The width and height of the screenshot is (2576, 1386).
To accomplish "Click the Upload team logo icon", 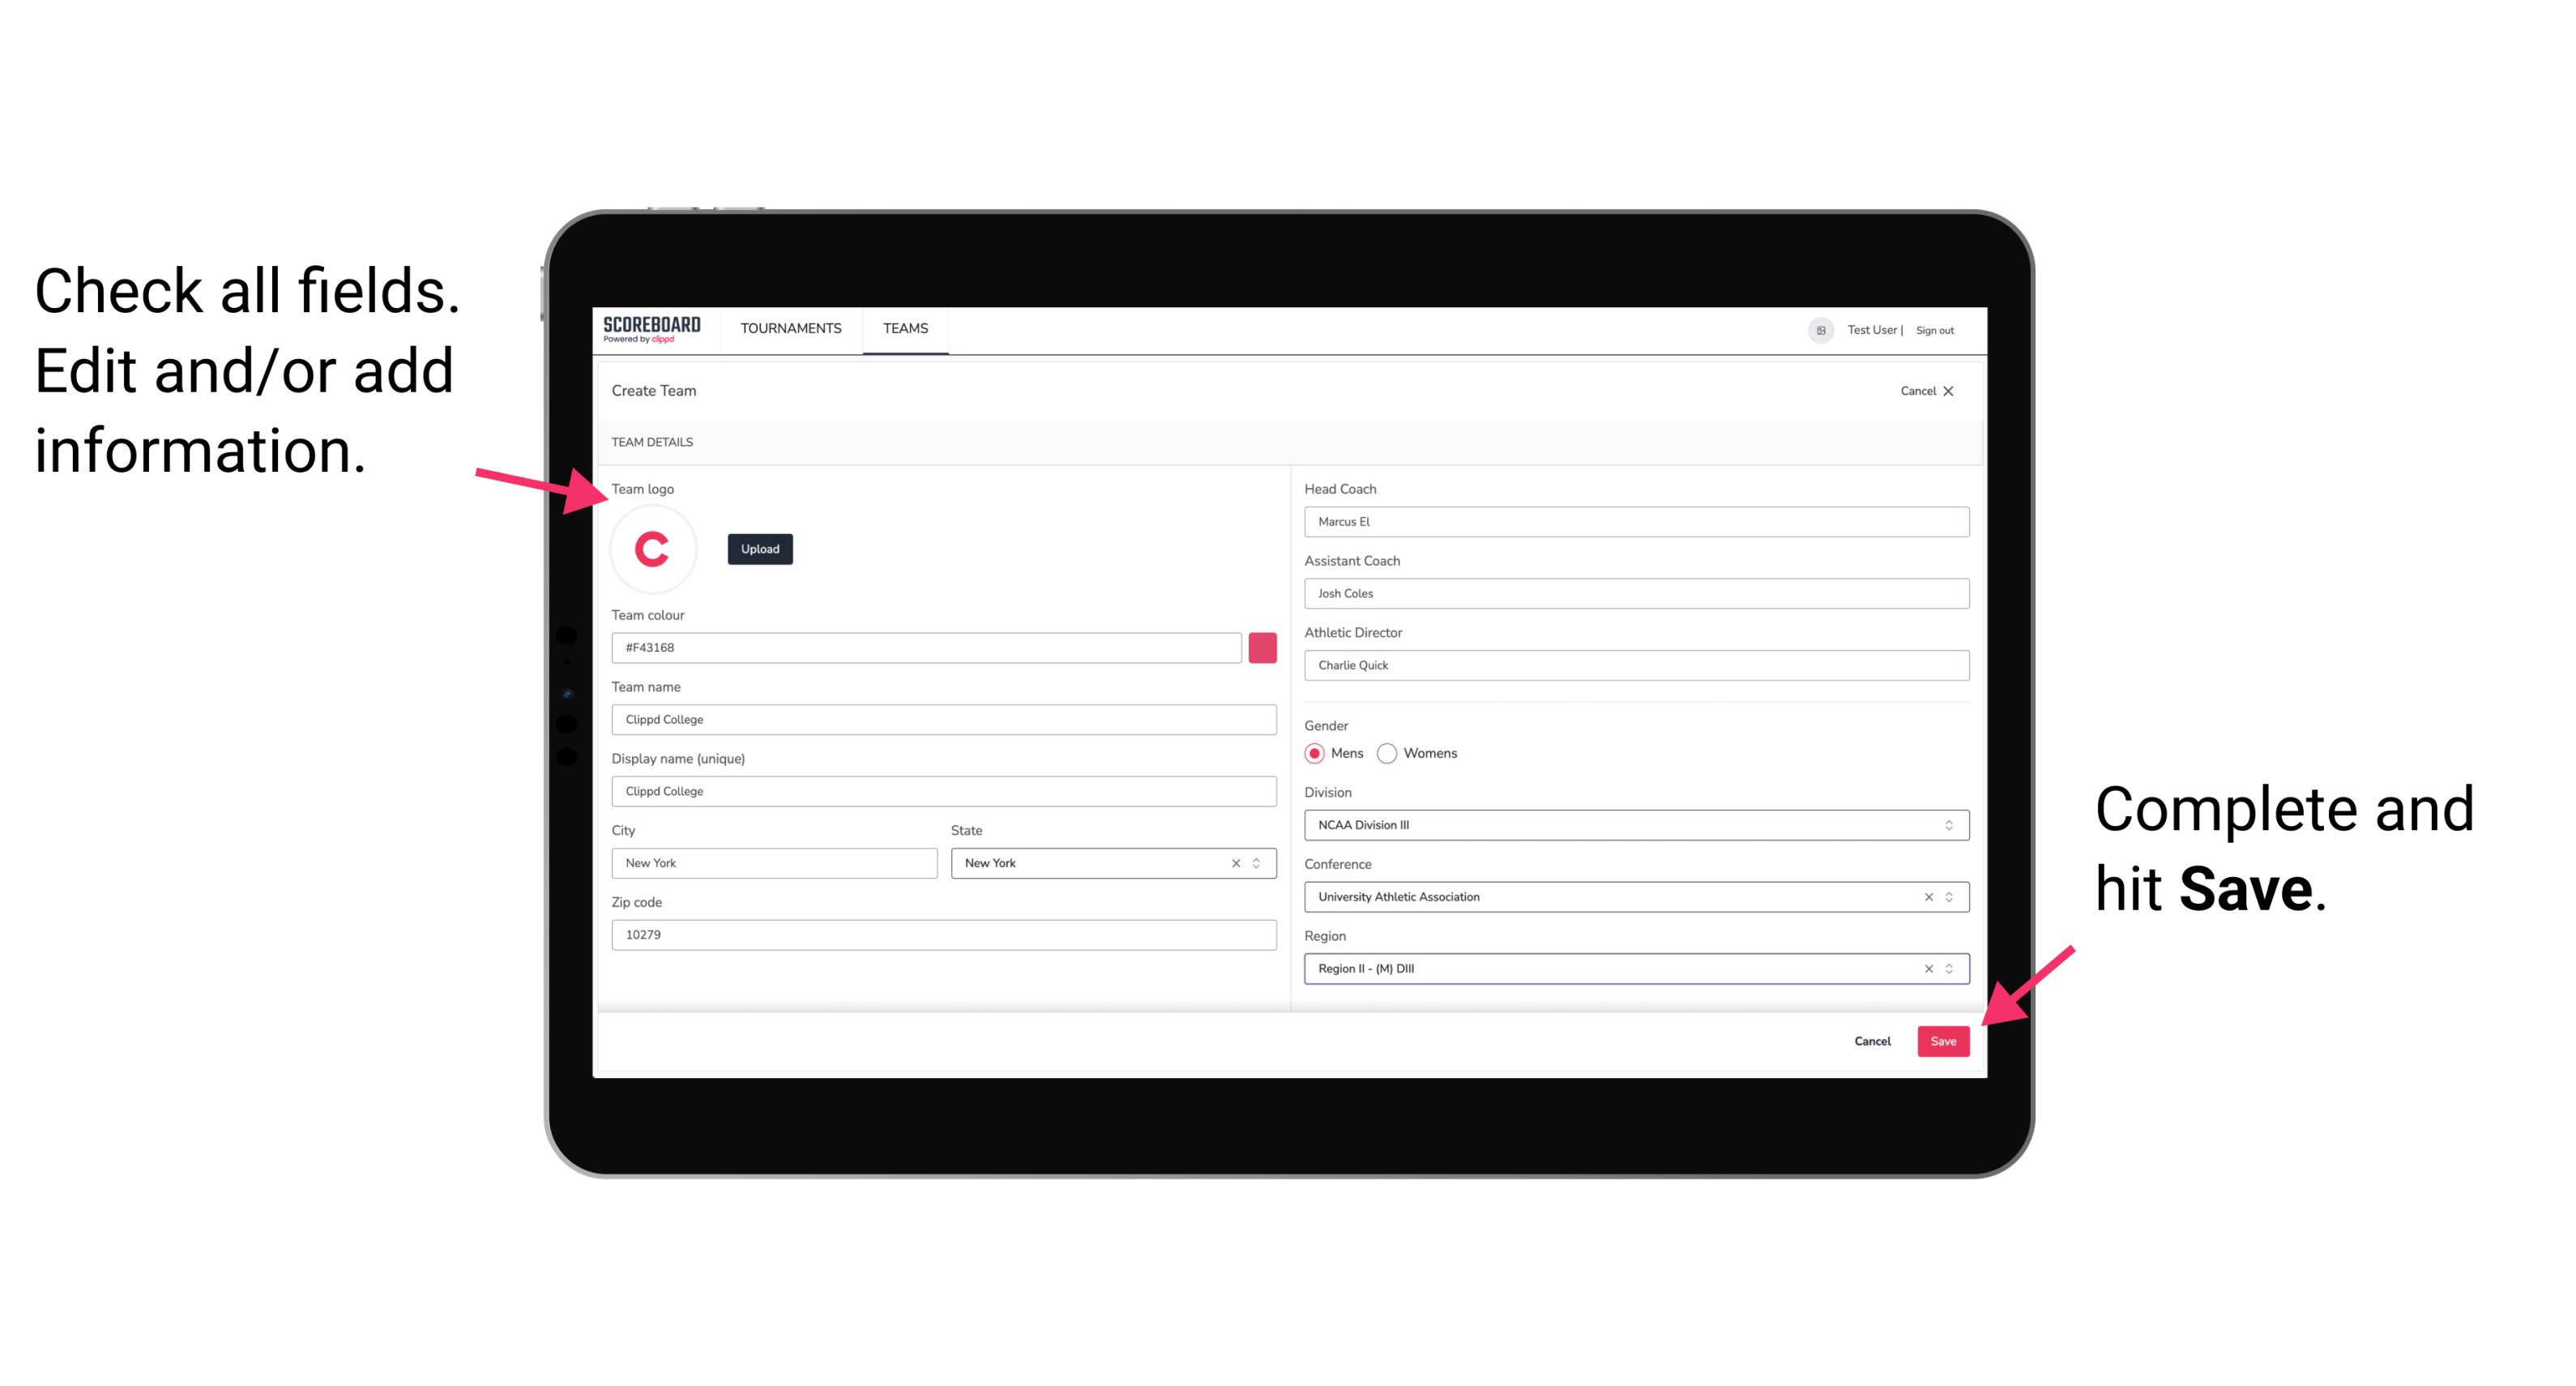I will pyautogui.click(x=758, y=548).
